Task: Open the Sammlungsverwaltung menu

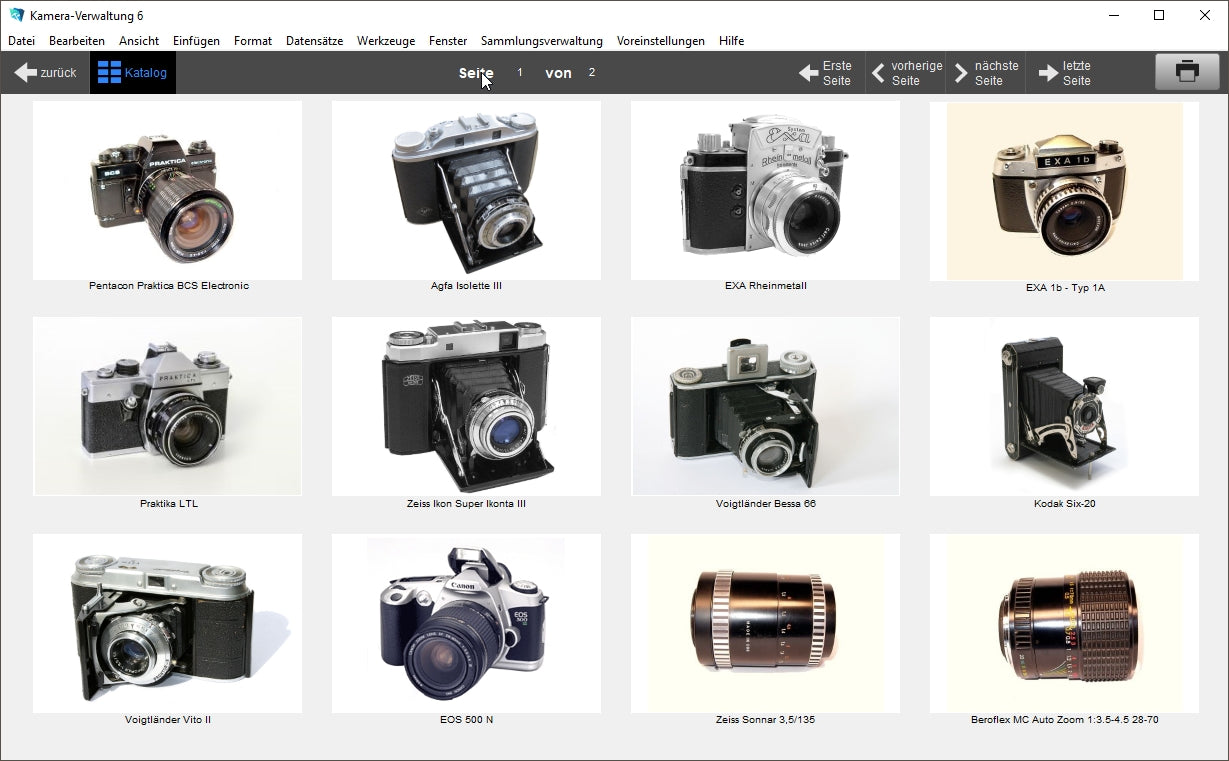Action: pyautogui.click(x=541, y=41)
